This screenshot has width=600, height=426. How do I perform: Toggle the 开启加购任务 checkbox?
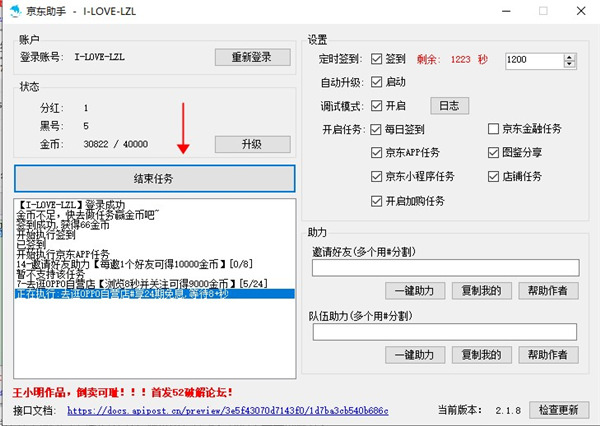click(377, 201)
